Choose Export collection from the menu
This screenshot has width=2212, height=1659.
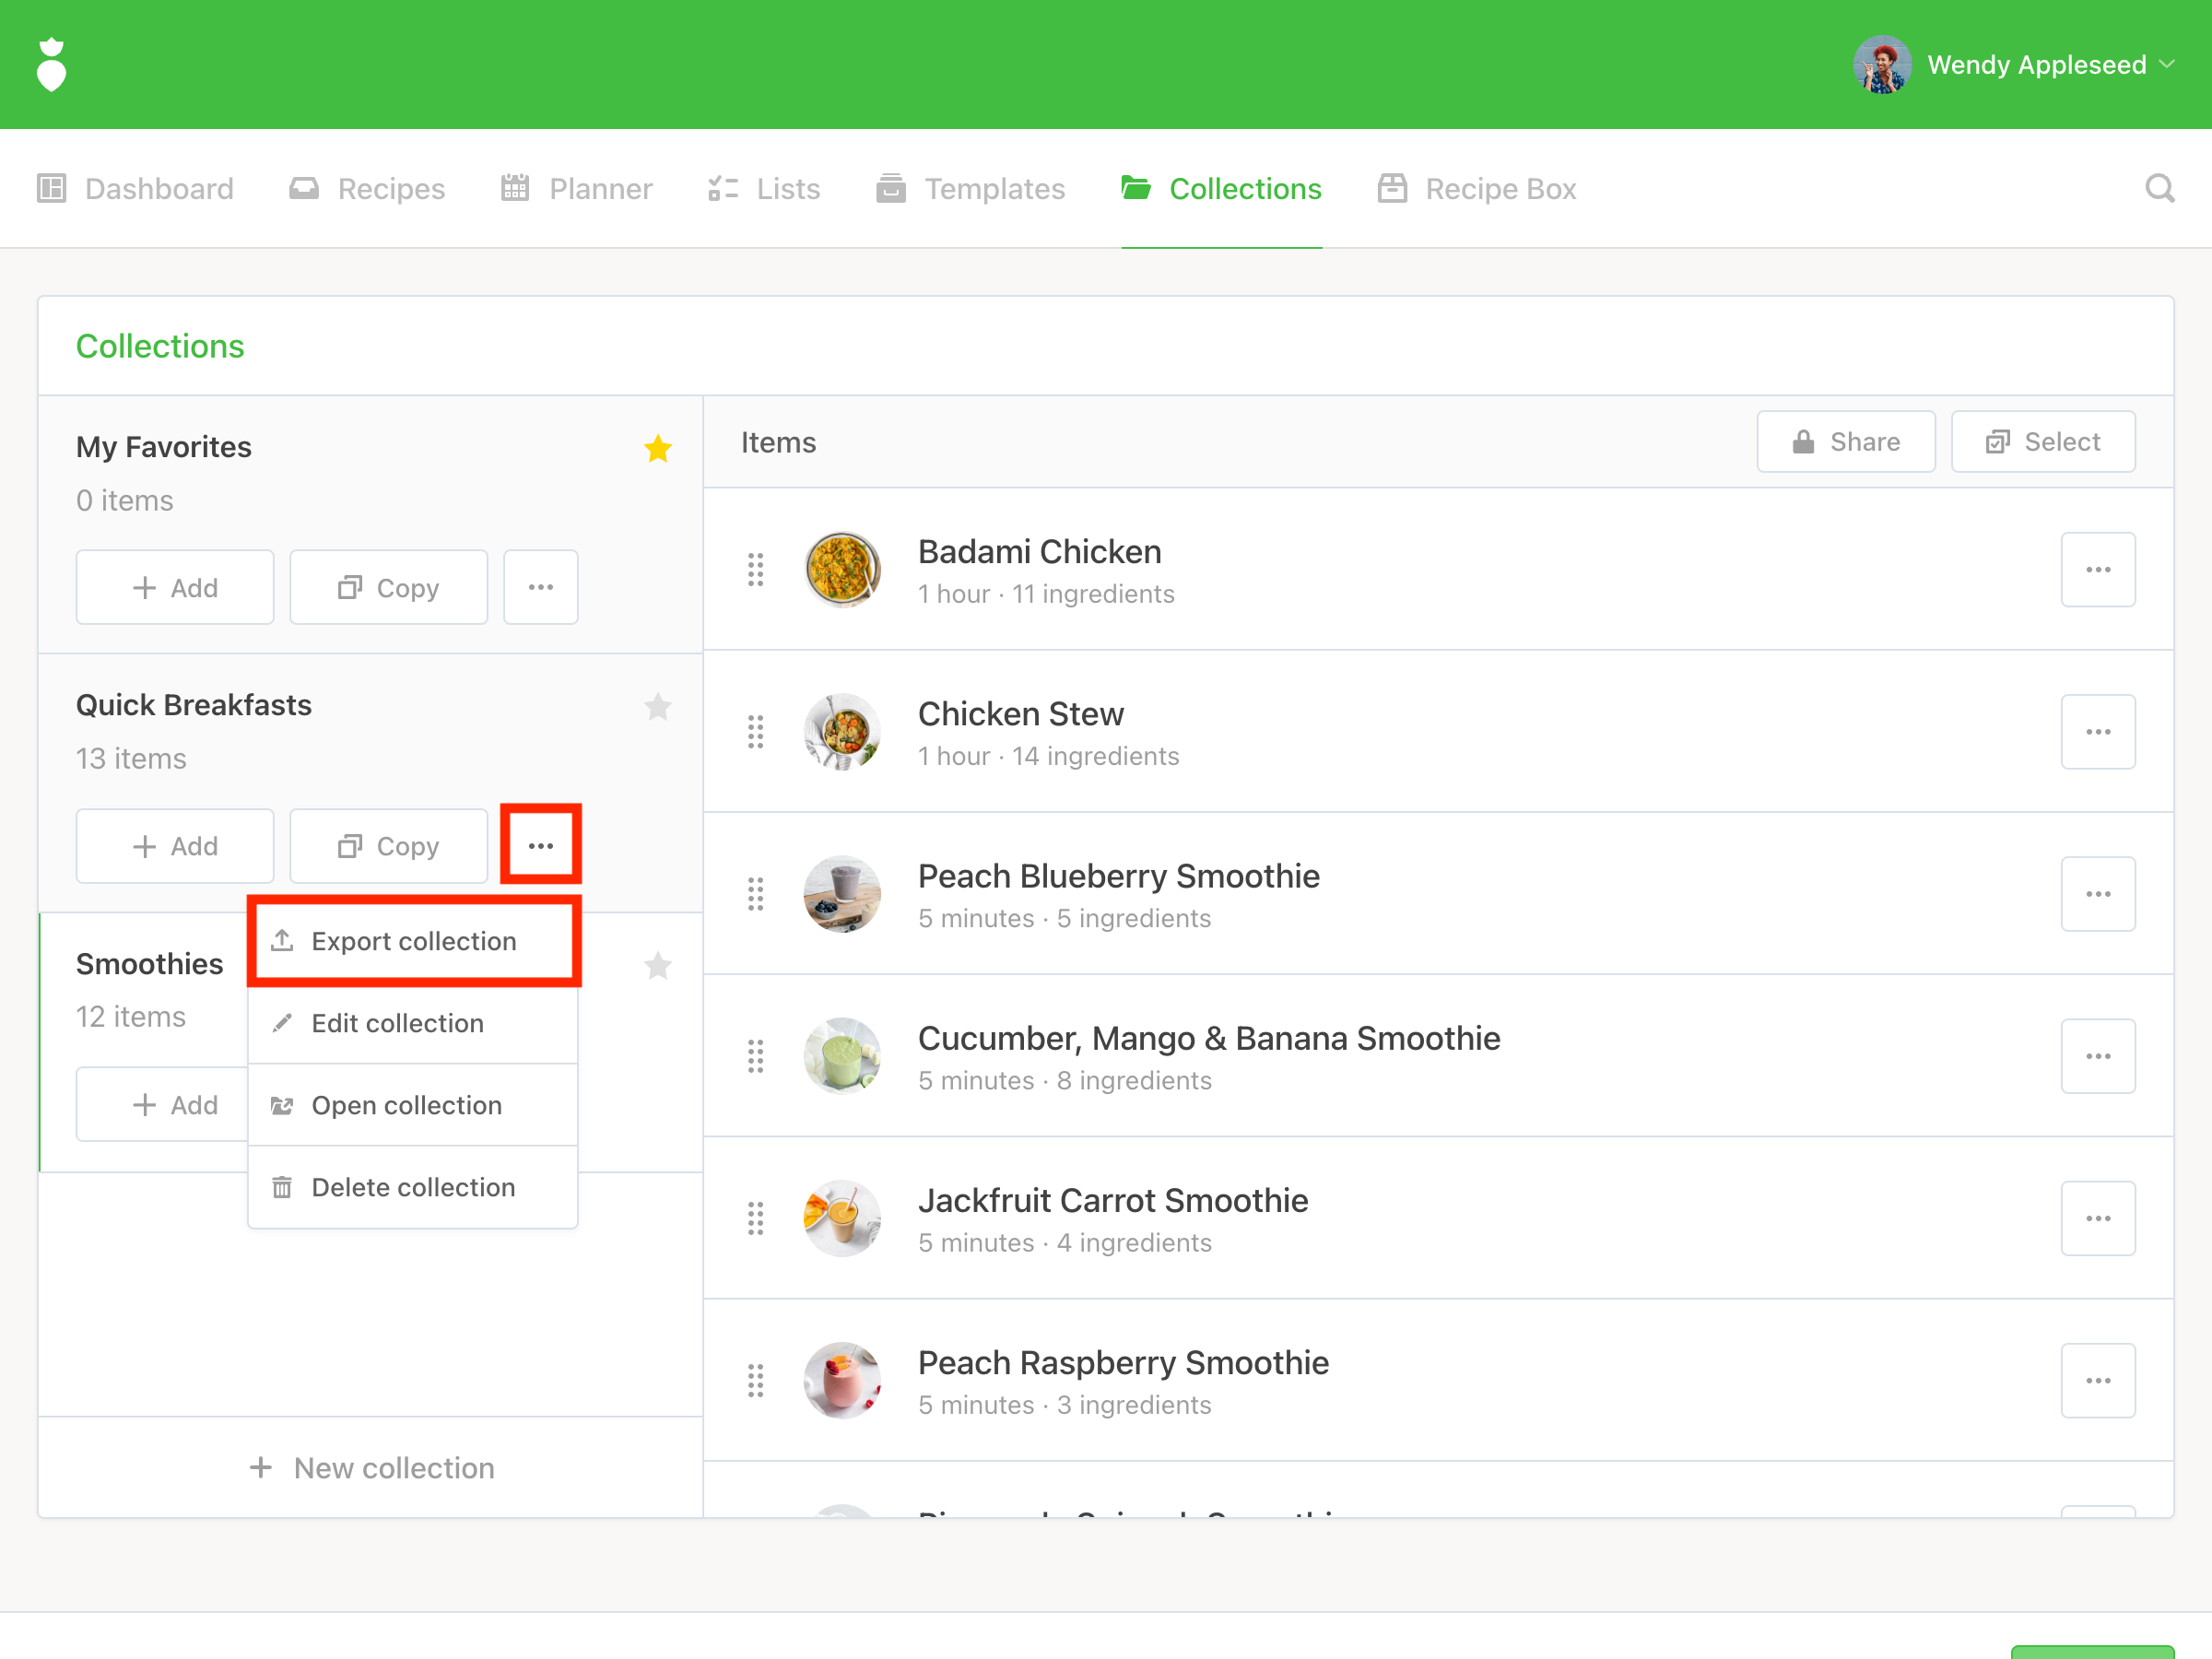point(413,941)
